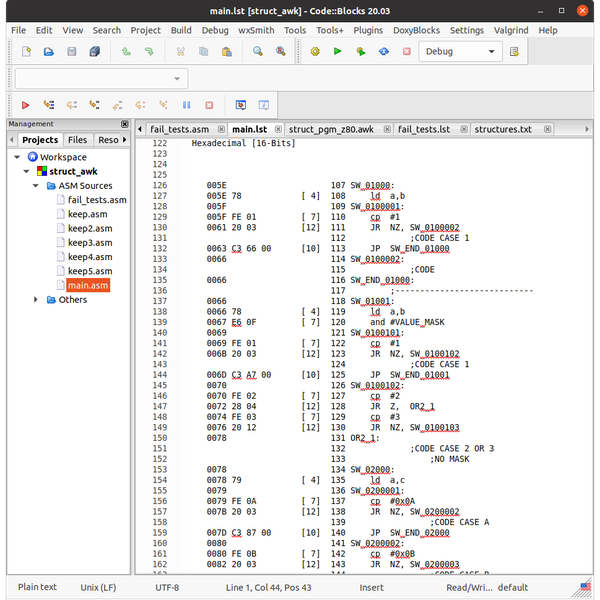Build the project with the gear icon
This screenshot has height=600, width=600.
tap(315, 51)
